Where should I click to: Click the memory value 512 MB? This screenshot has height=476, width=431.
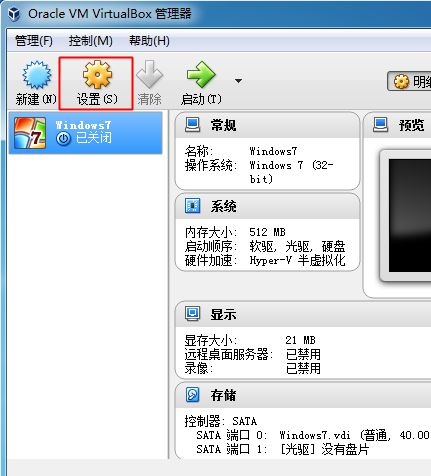267,232
